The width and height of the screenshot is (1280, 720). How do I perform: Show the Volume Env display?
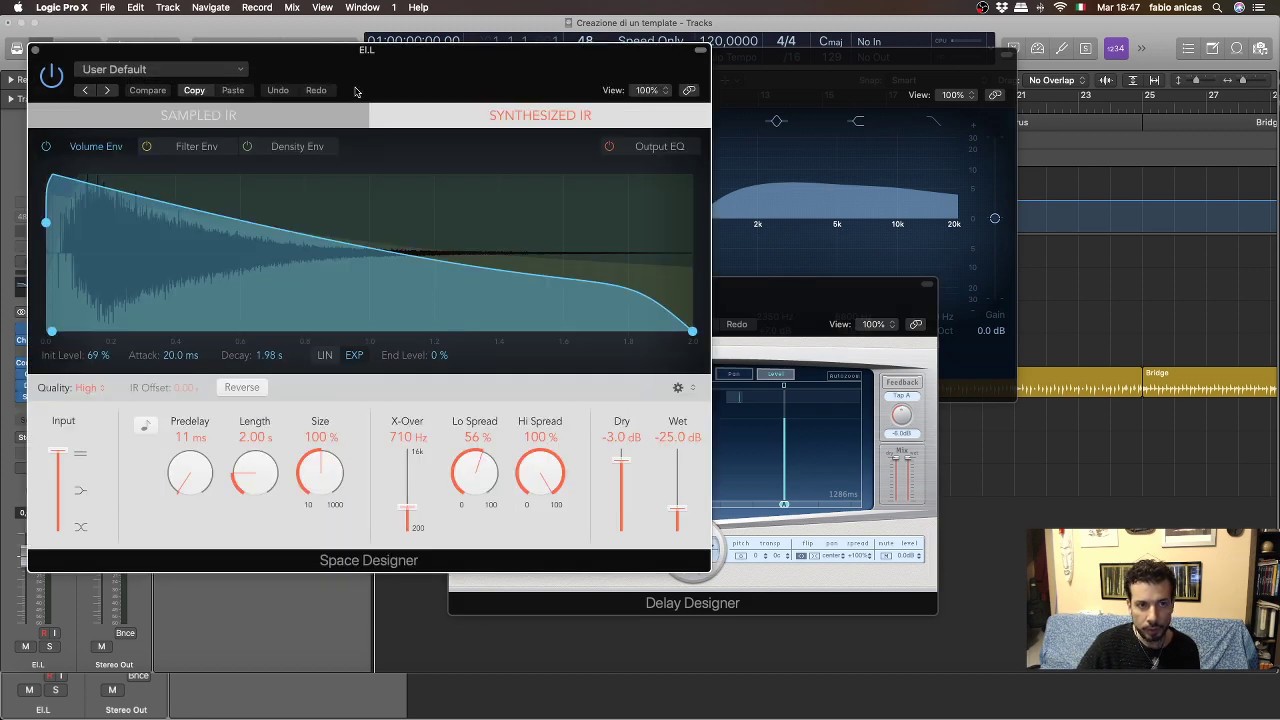pyautogui.click(x=96, y=146)
